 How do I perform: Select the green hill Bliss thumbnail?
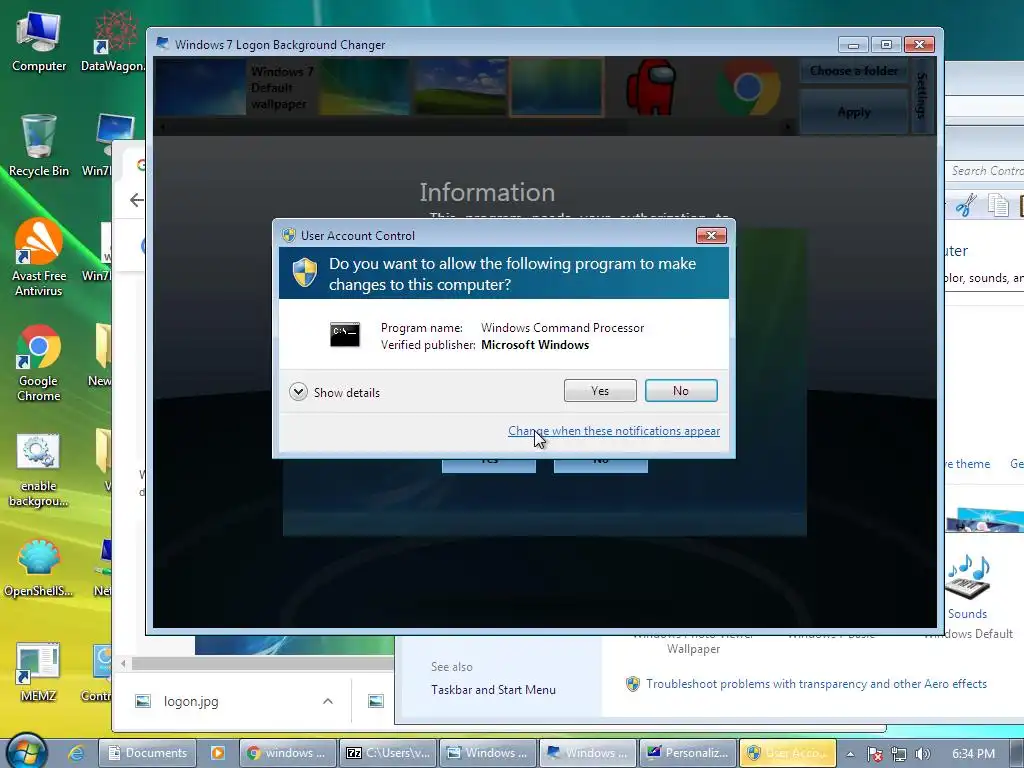tap(461, 88)
